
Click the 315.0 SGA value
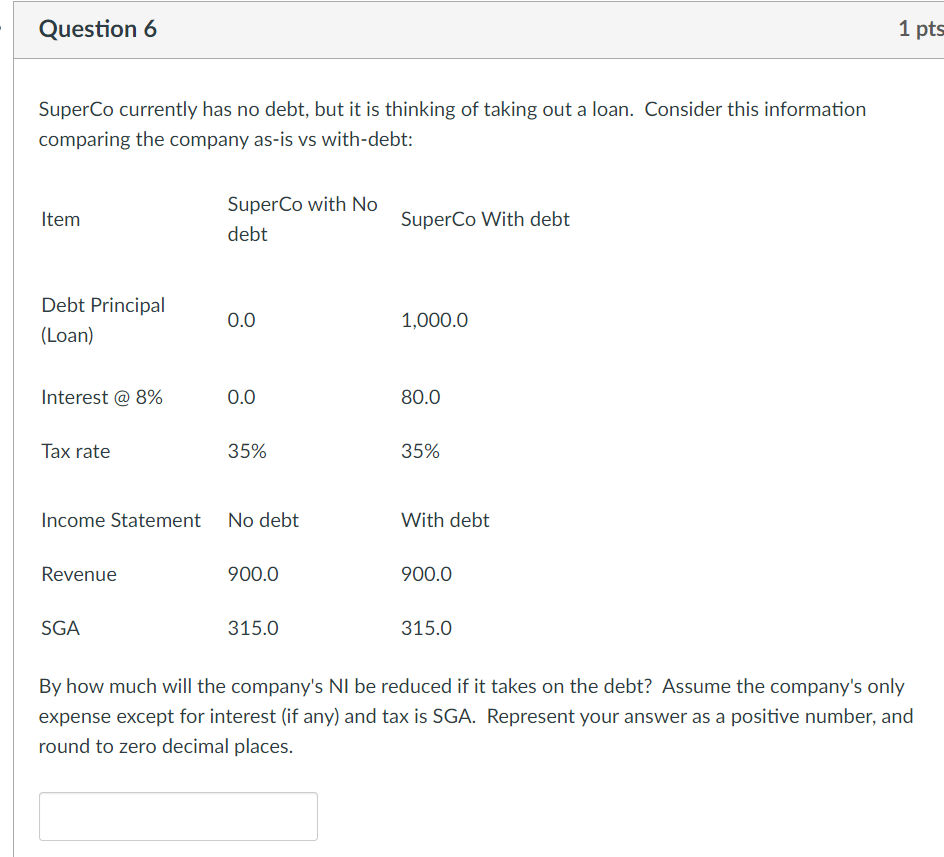click(252, 628)
